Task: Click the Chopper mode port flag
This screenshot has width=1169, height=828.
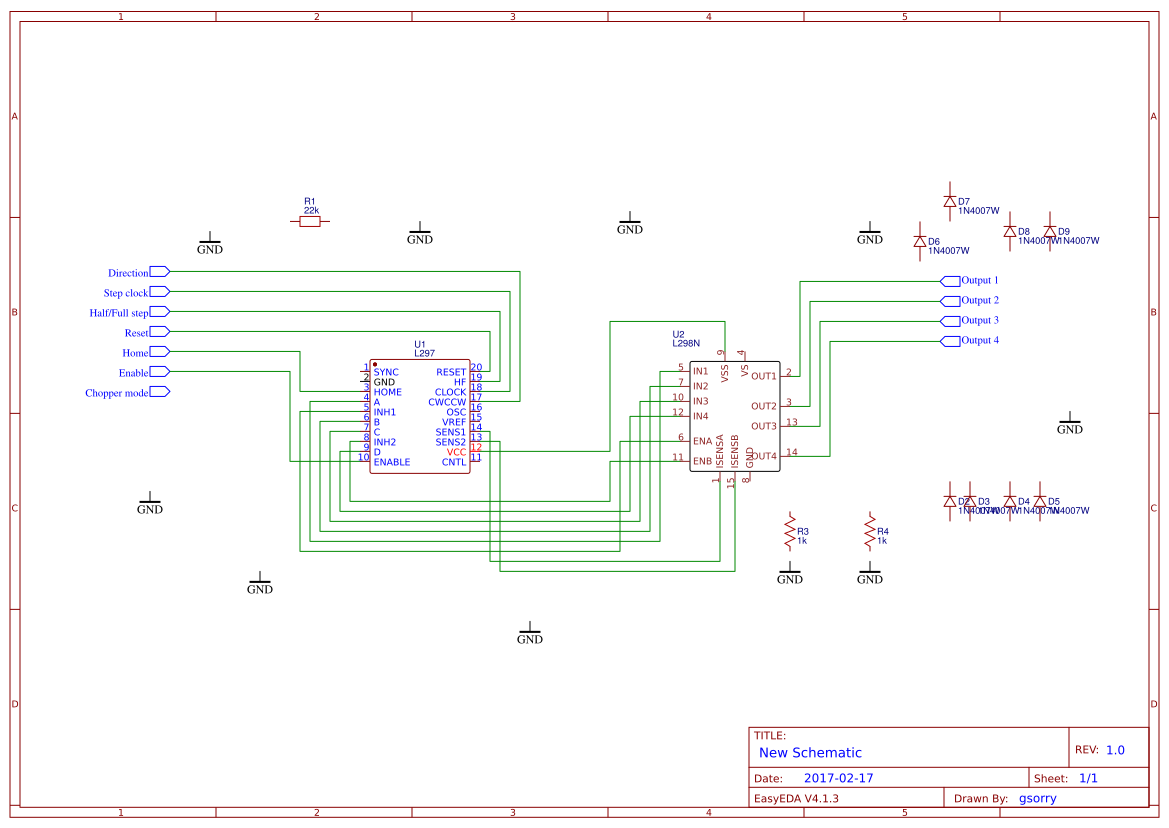Action: coord(160,391)
